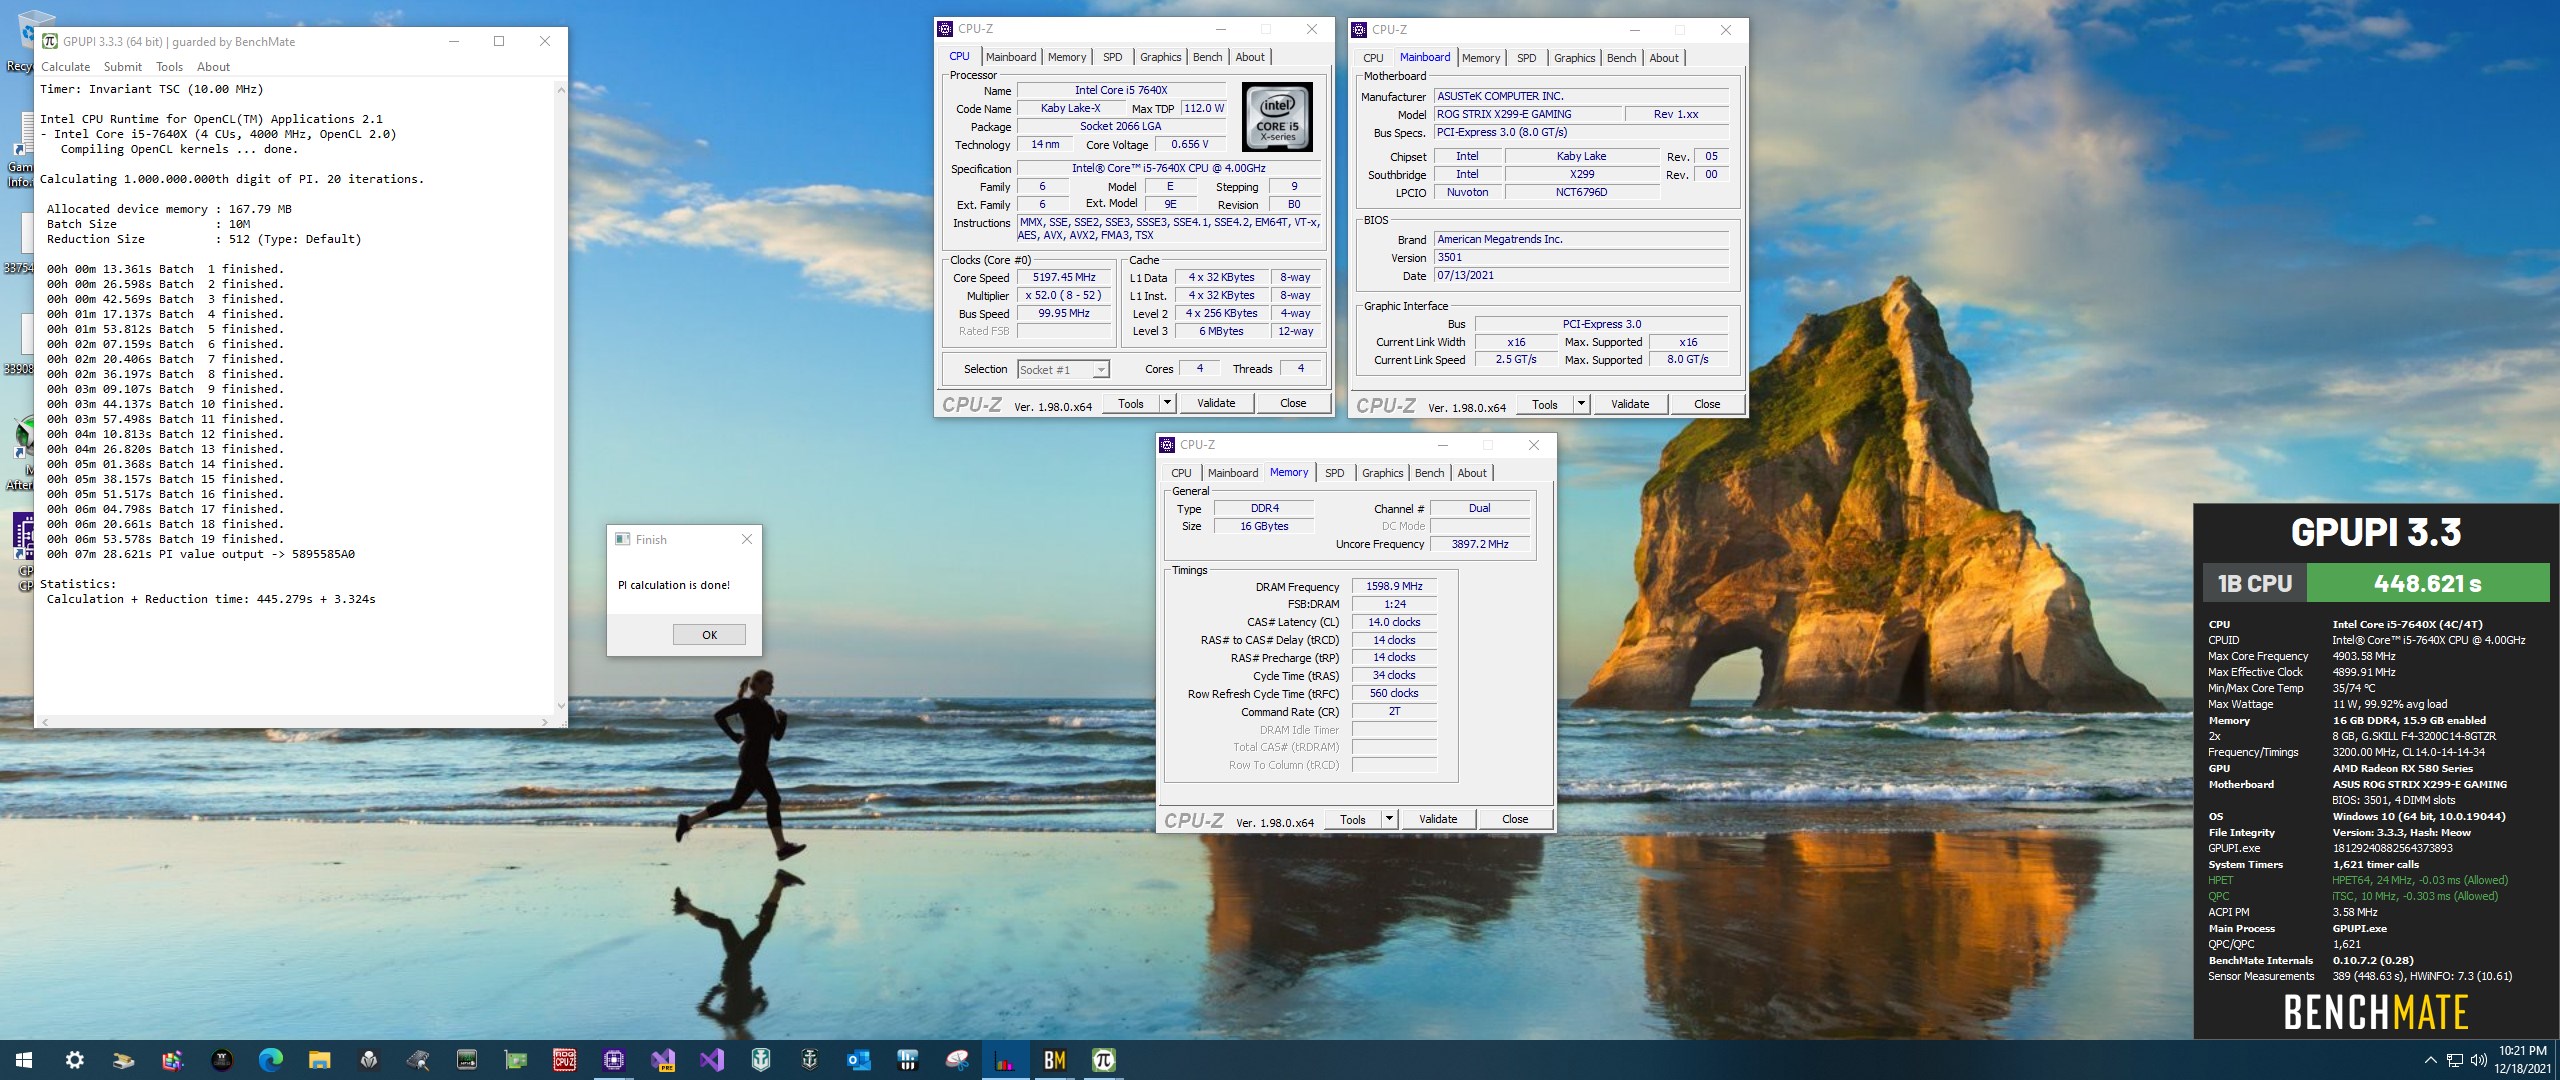Viewport: 2560px width, 1080px height.
Task: Click Validate in the CPU-Z CPU window
Action: 1216,403
